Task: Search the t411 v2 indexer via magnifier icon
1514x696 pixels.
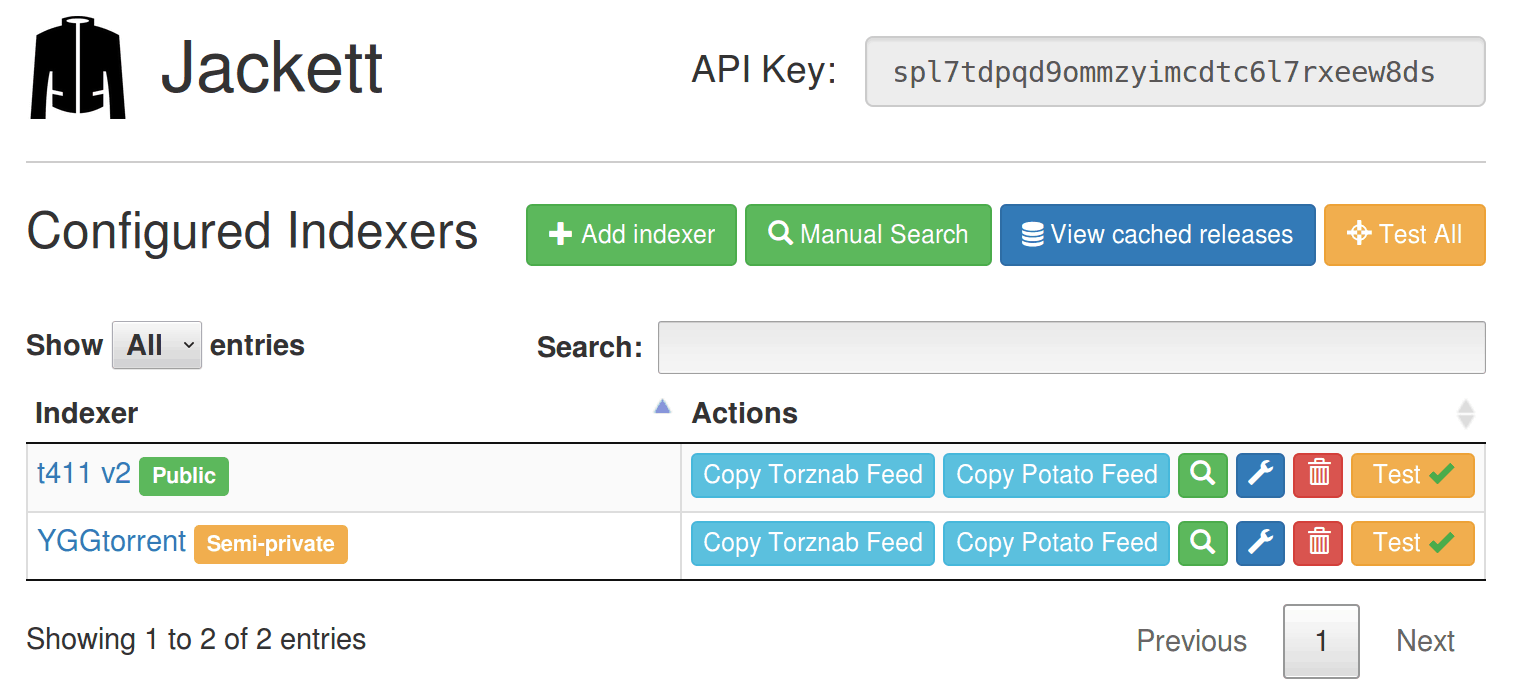Action: coord(1203,475)
